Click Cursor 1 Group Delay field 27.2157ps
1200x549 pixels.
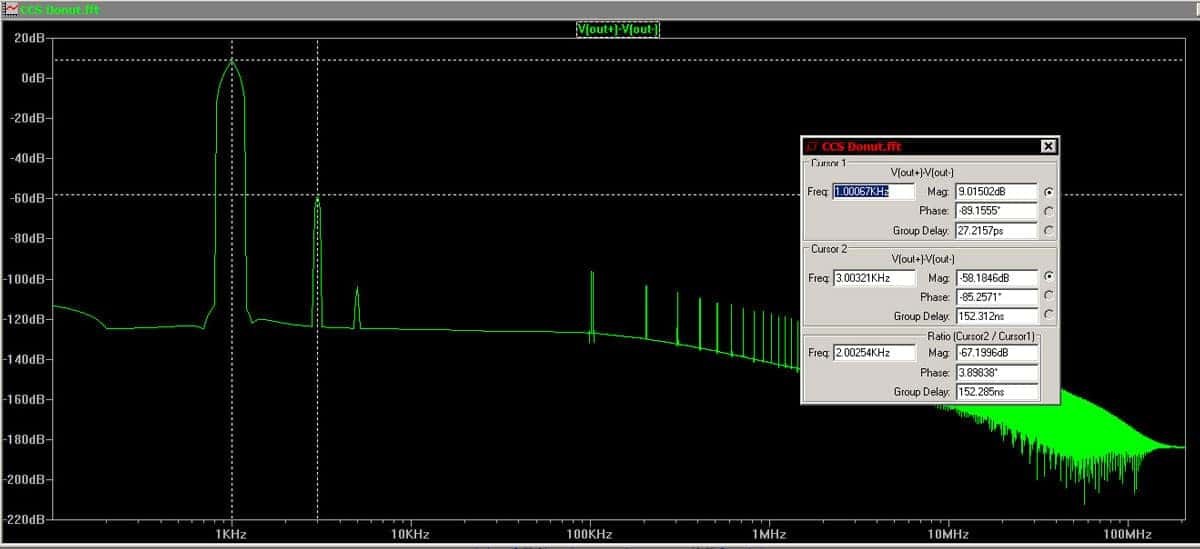pos(997,230)
